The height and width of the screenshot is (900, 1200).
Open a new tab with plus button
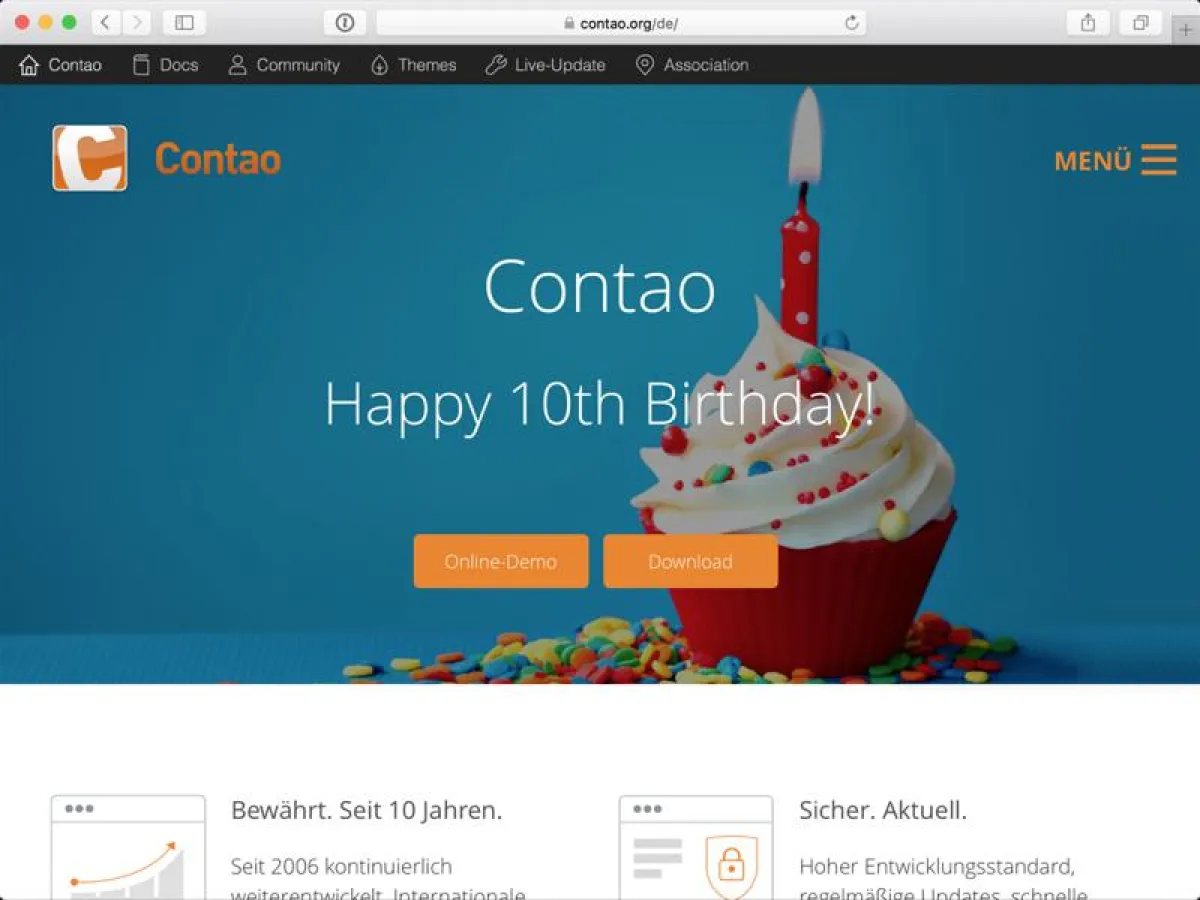click(x=1186, y=30)
